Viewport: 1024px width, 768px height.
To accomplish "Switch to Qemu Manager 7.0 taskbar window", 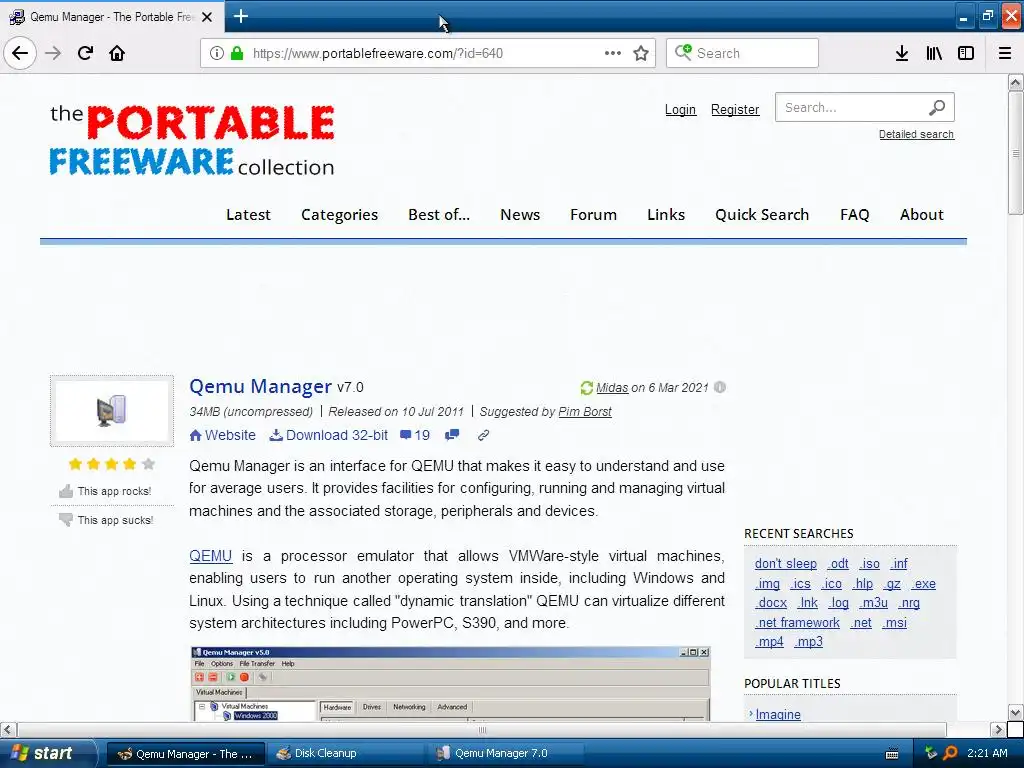I will (506, 754).
